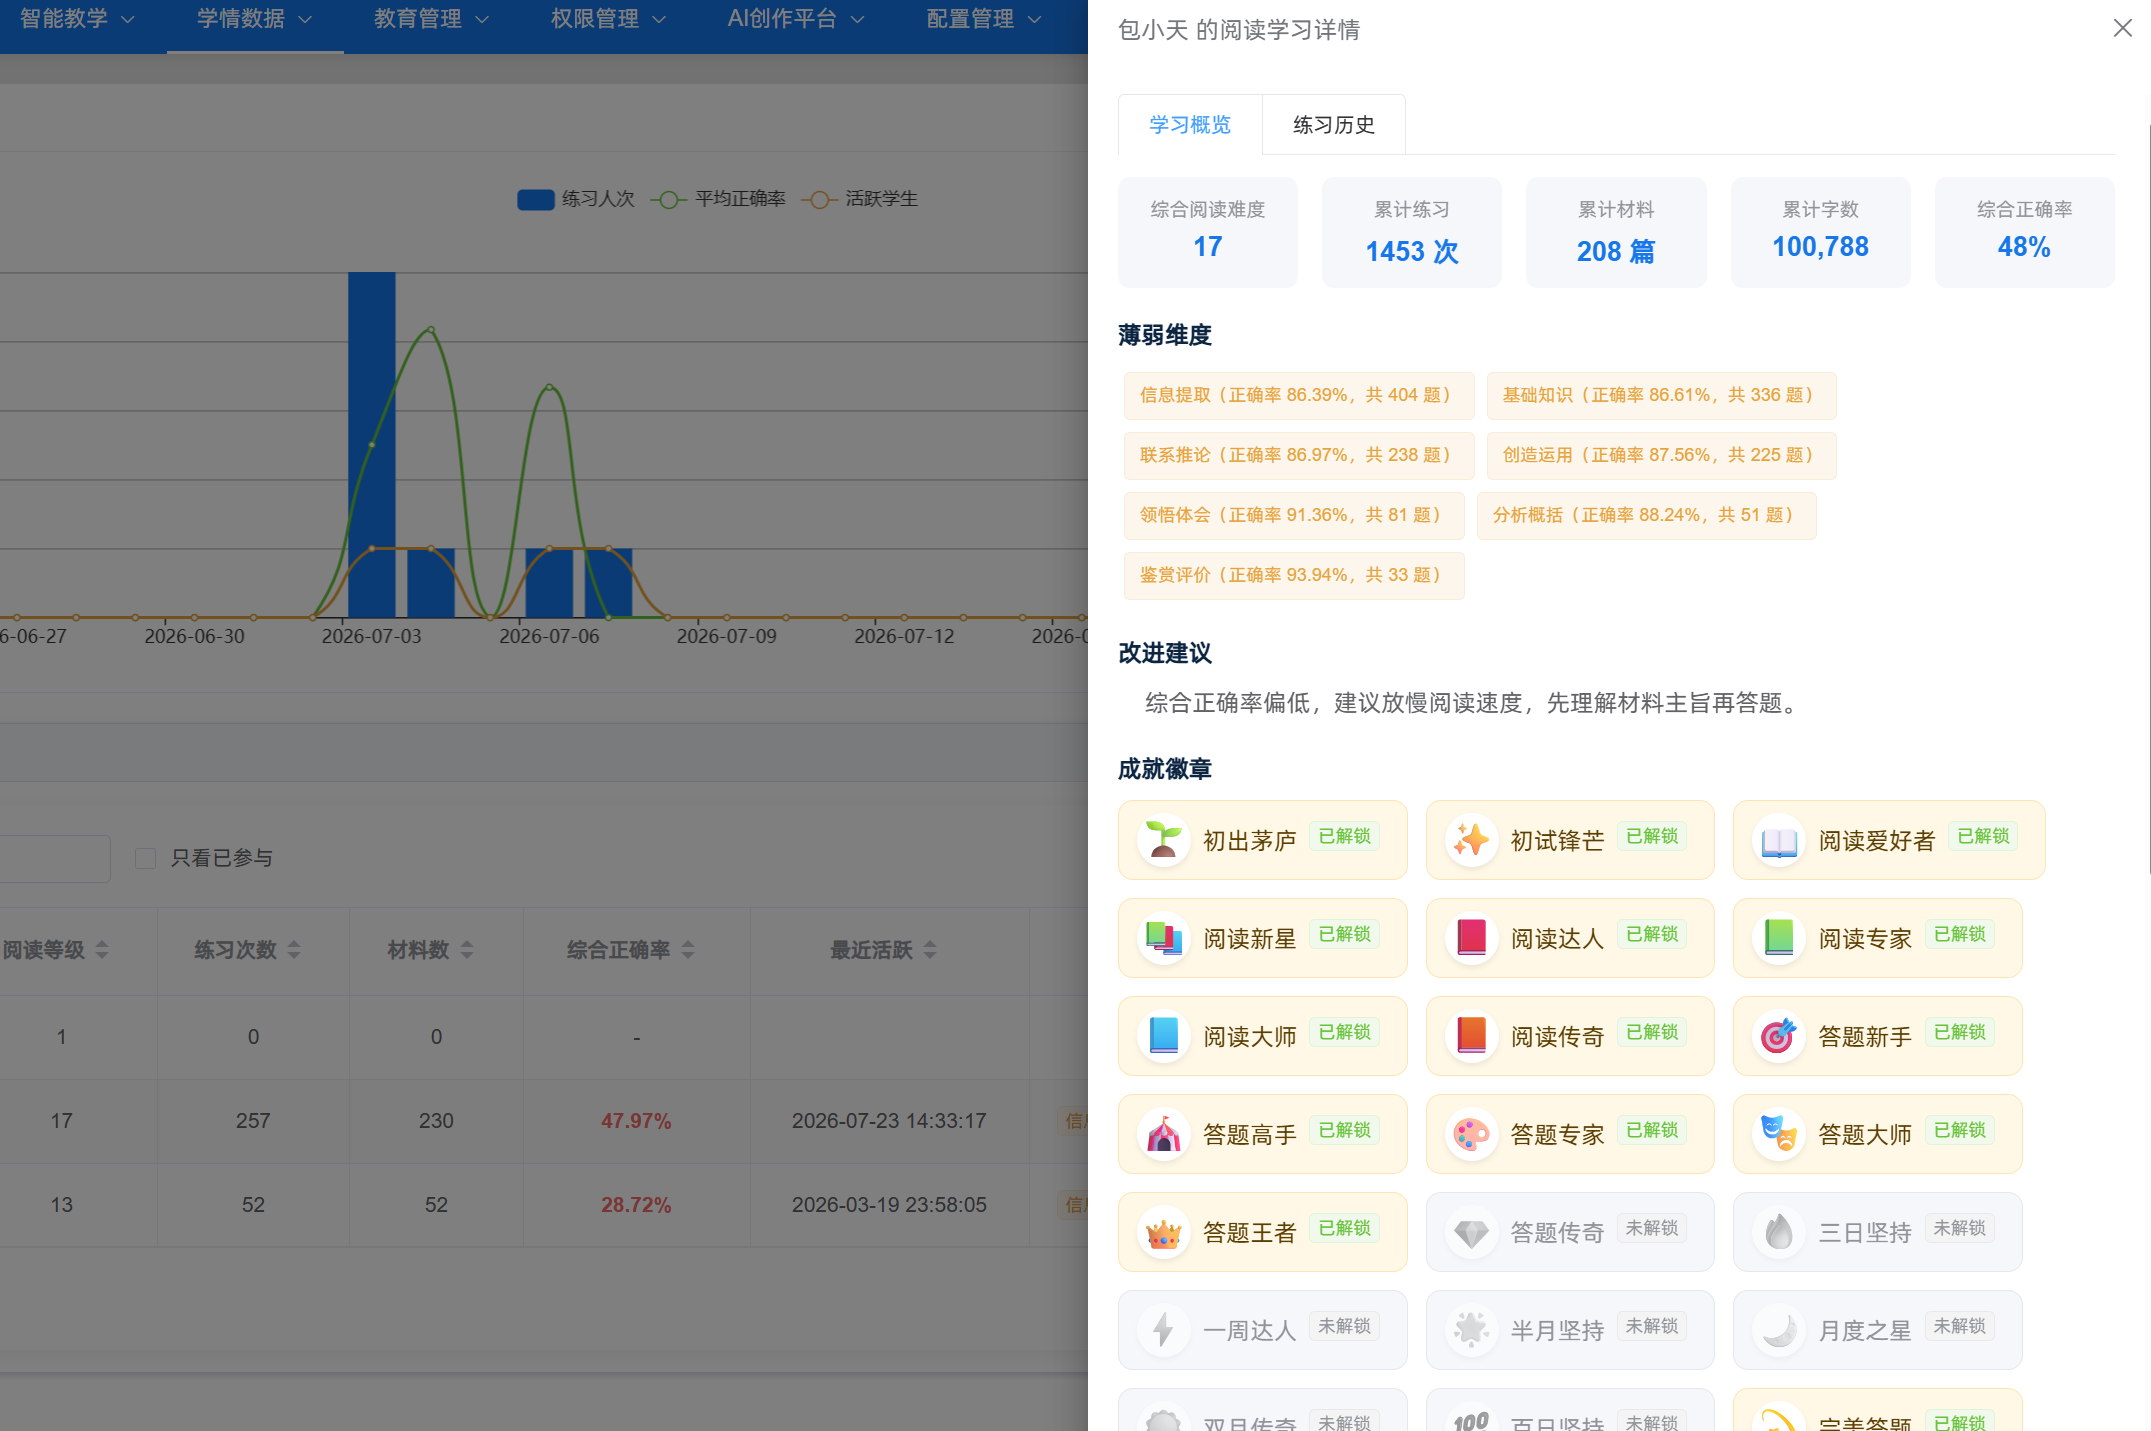This screenshot has height=1431, width=2151.
Task: Sort by 练习次数 column arrows
Action: [294, 950]
